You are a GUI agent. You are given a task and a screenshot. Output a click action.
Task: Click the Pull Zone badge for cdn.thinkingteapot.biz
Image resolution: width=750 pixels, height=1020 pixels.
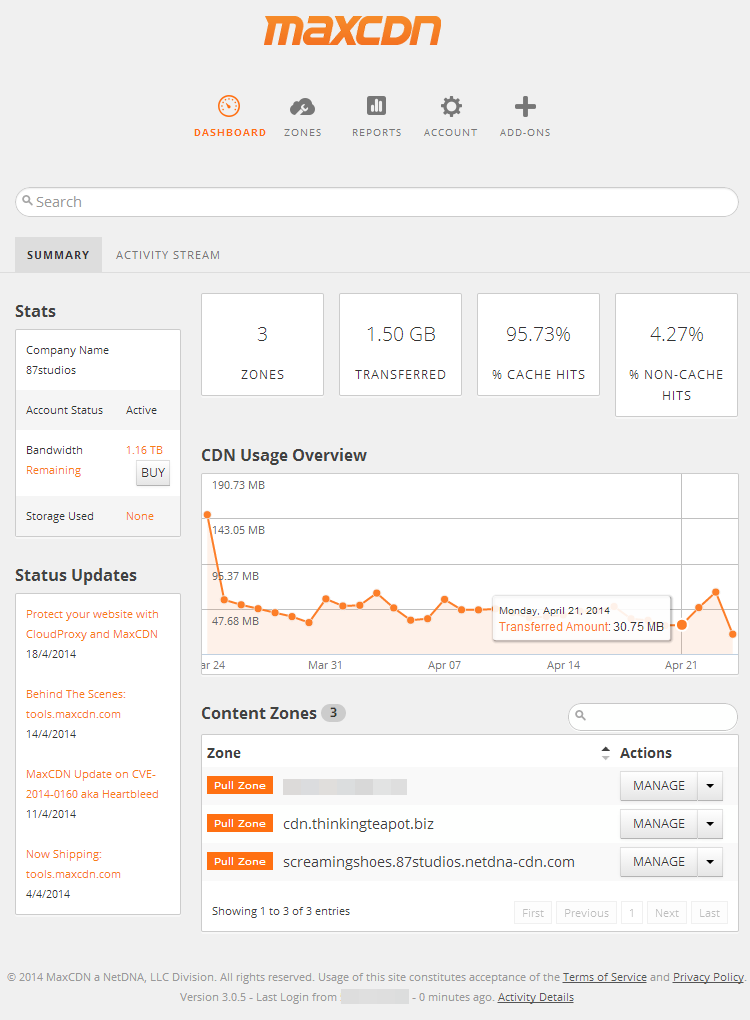point(239,824)
